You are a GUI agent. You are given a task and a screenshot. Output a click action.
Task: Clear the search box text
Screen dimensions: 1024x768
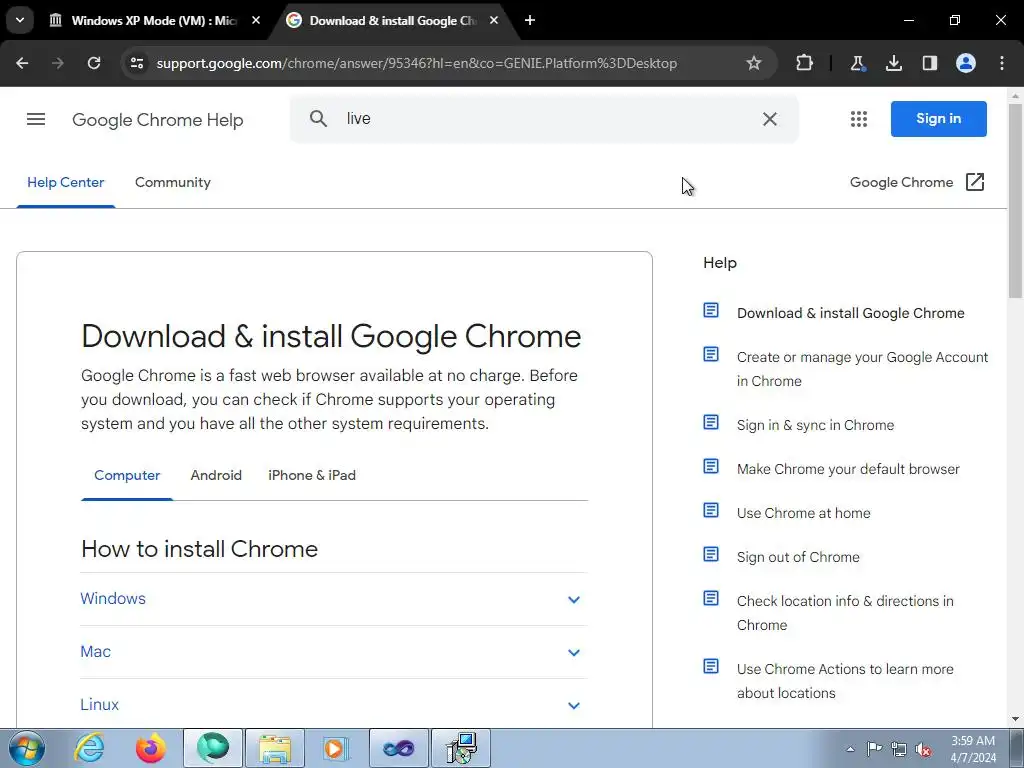770,119
